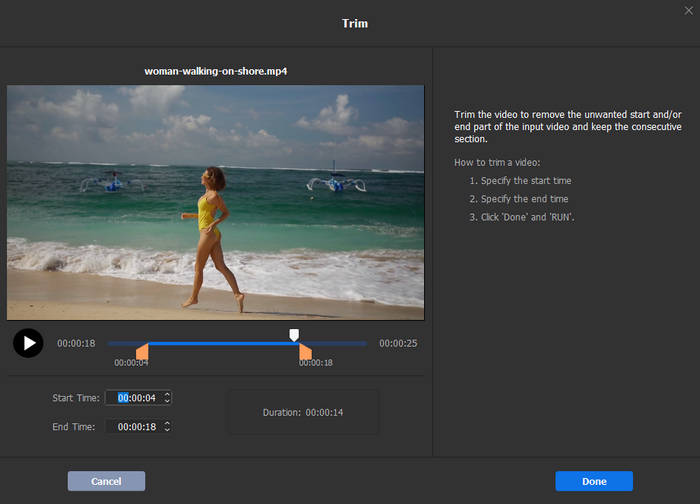Increase End Time with up arrow
The image size is (700, 504).
tap(167, 424)
